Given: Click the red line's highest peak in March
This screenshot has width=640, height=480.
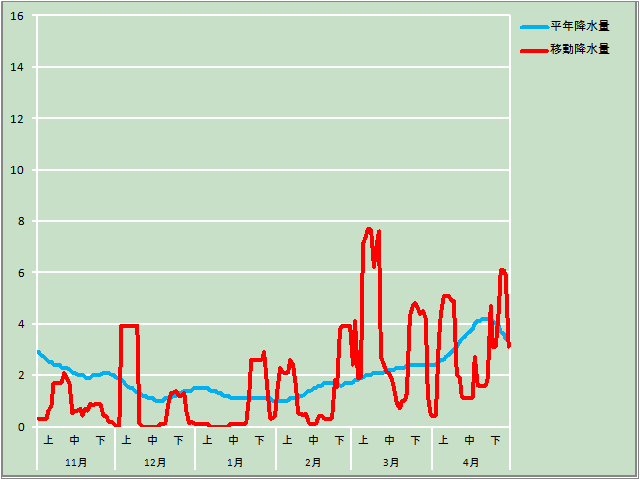Looking at the screenshot, I should (x=369, y=229).
